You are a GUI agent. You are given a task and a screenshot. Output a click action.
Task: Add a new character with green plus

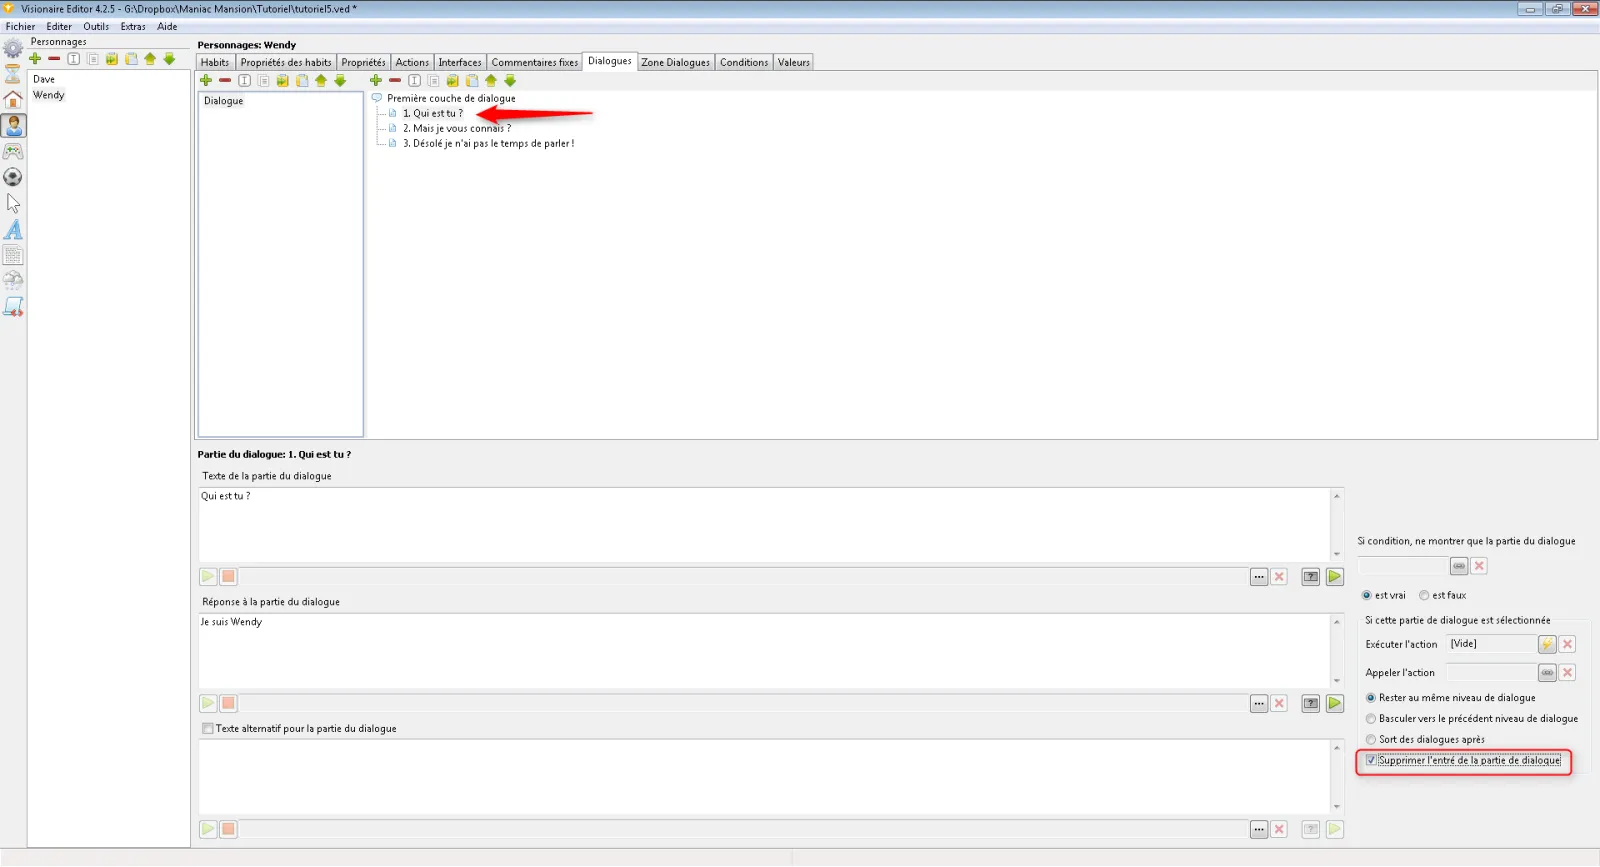coord(35,59)
